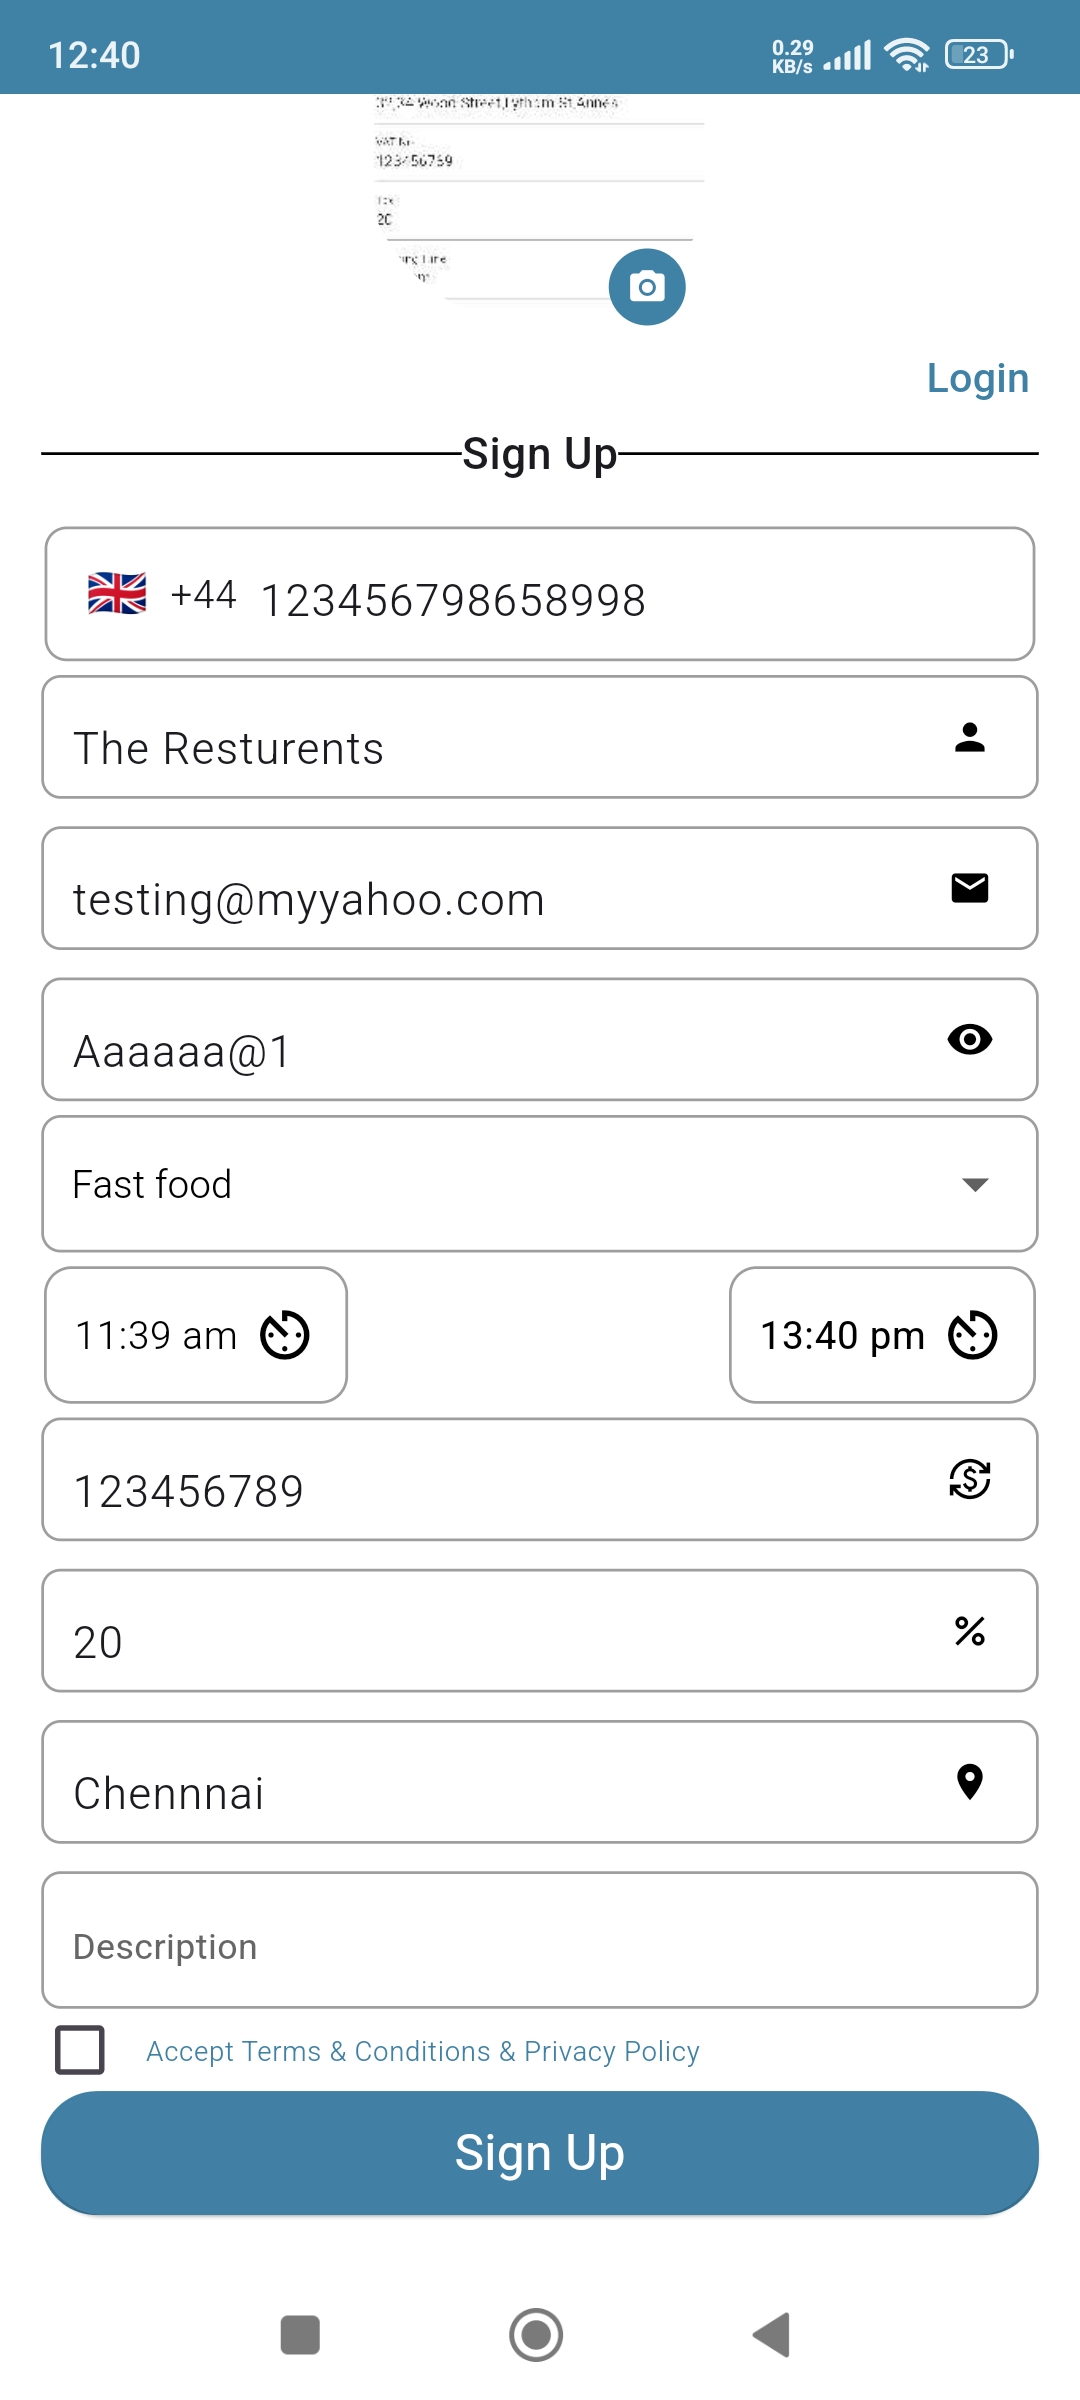Go to the Login page link
Viewport: 1080px width, 2400px height.
coord(977,378)
